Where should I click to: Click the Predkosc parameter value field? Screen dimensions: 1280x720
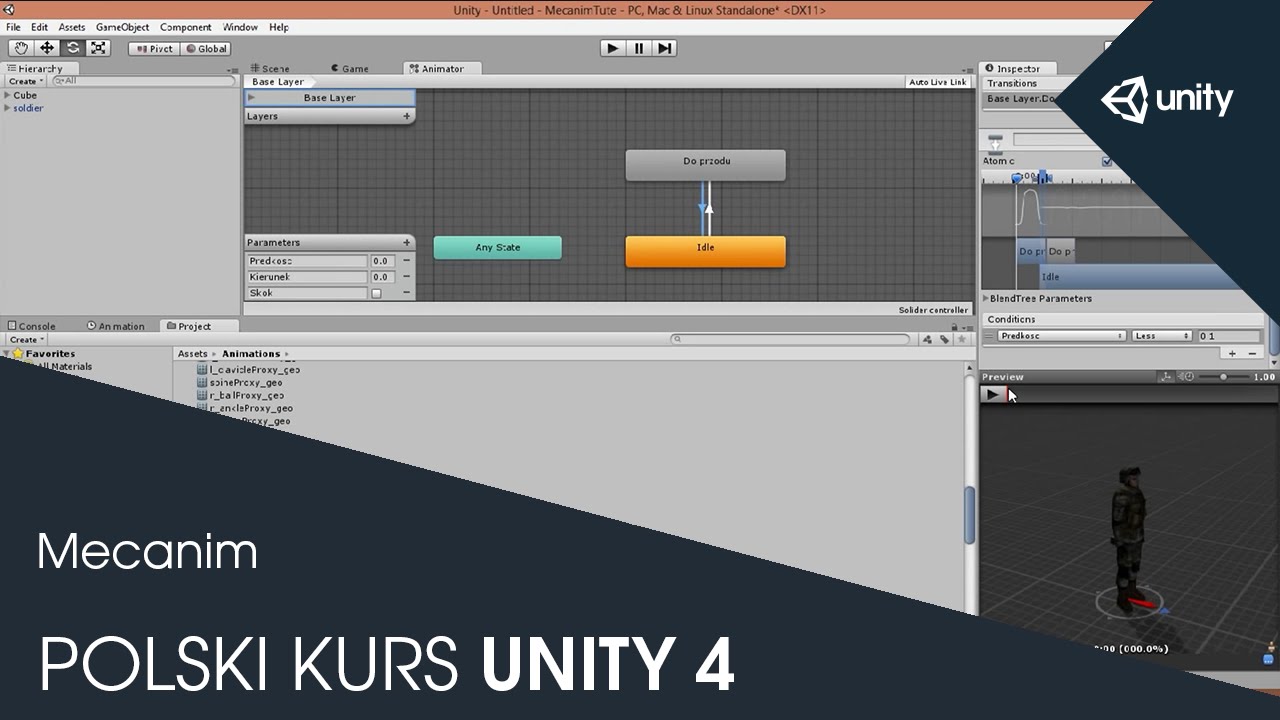[x=382, y=261]
